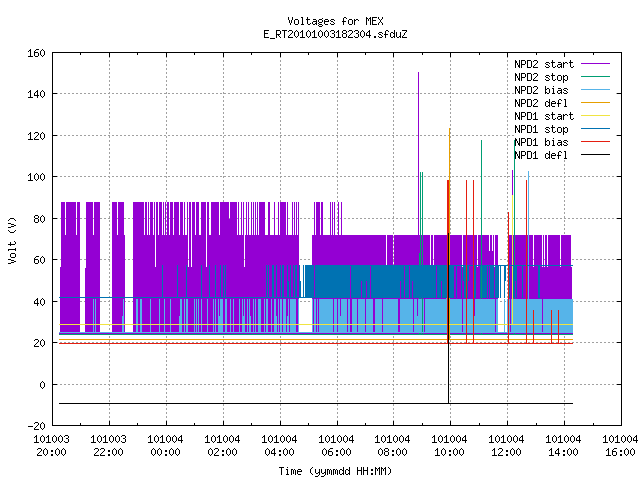Click the orange NPD2 defl legend line
Image resolution: width=640 pixels, height=480 pixels.
point(595,103)
